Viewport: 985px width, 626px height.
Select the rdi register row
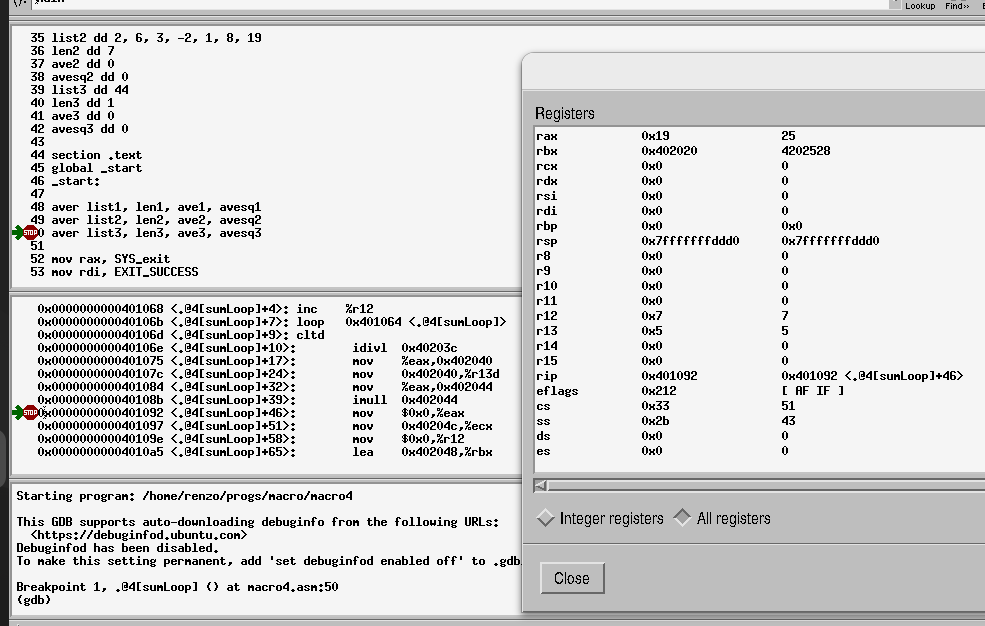760,211
